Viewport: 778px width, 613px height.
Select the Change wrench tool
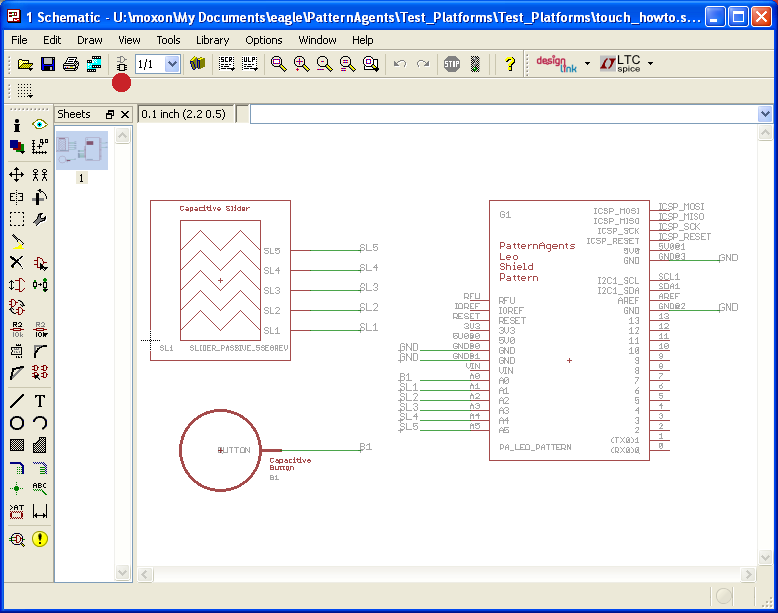[x=40, y=219]
